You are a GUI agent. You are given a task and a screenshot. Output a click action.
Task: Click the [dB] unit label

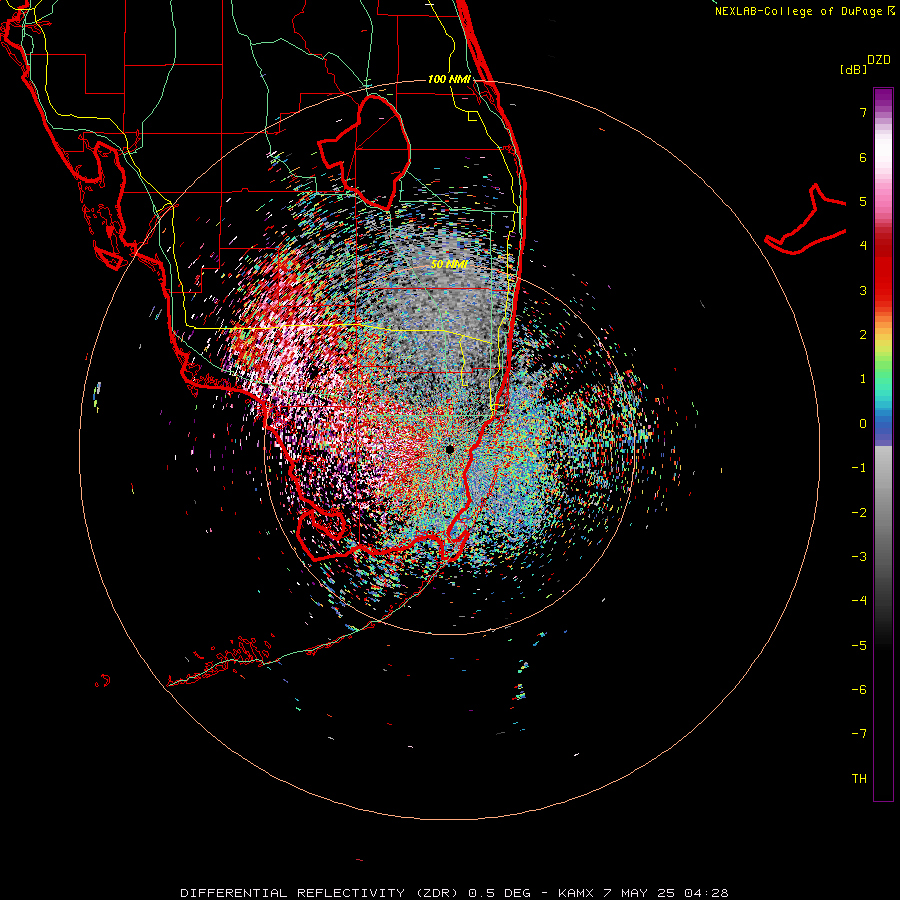click(854, 69)
